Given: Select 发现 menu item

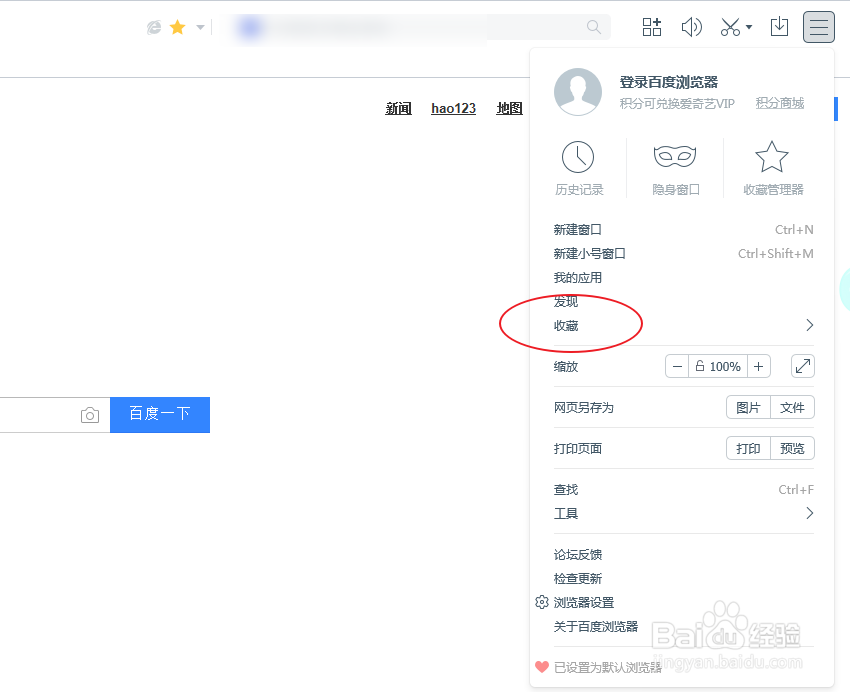Looking at the screenshot, I should click(683, 301).
